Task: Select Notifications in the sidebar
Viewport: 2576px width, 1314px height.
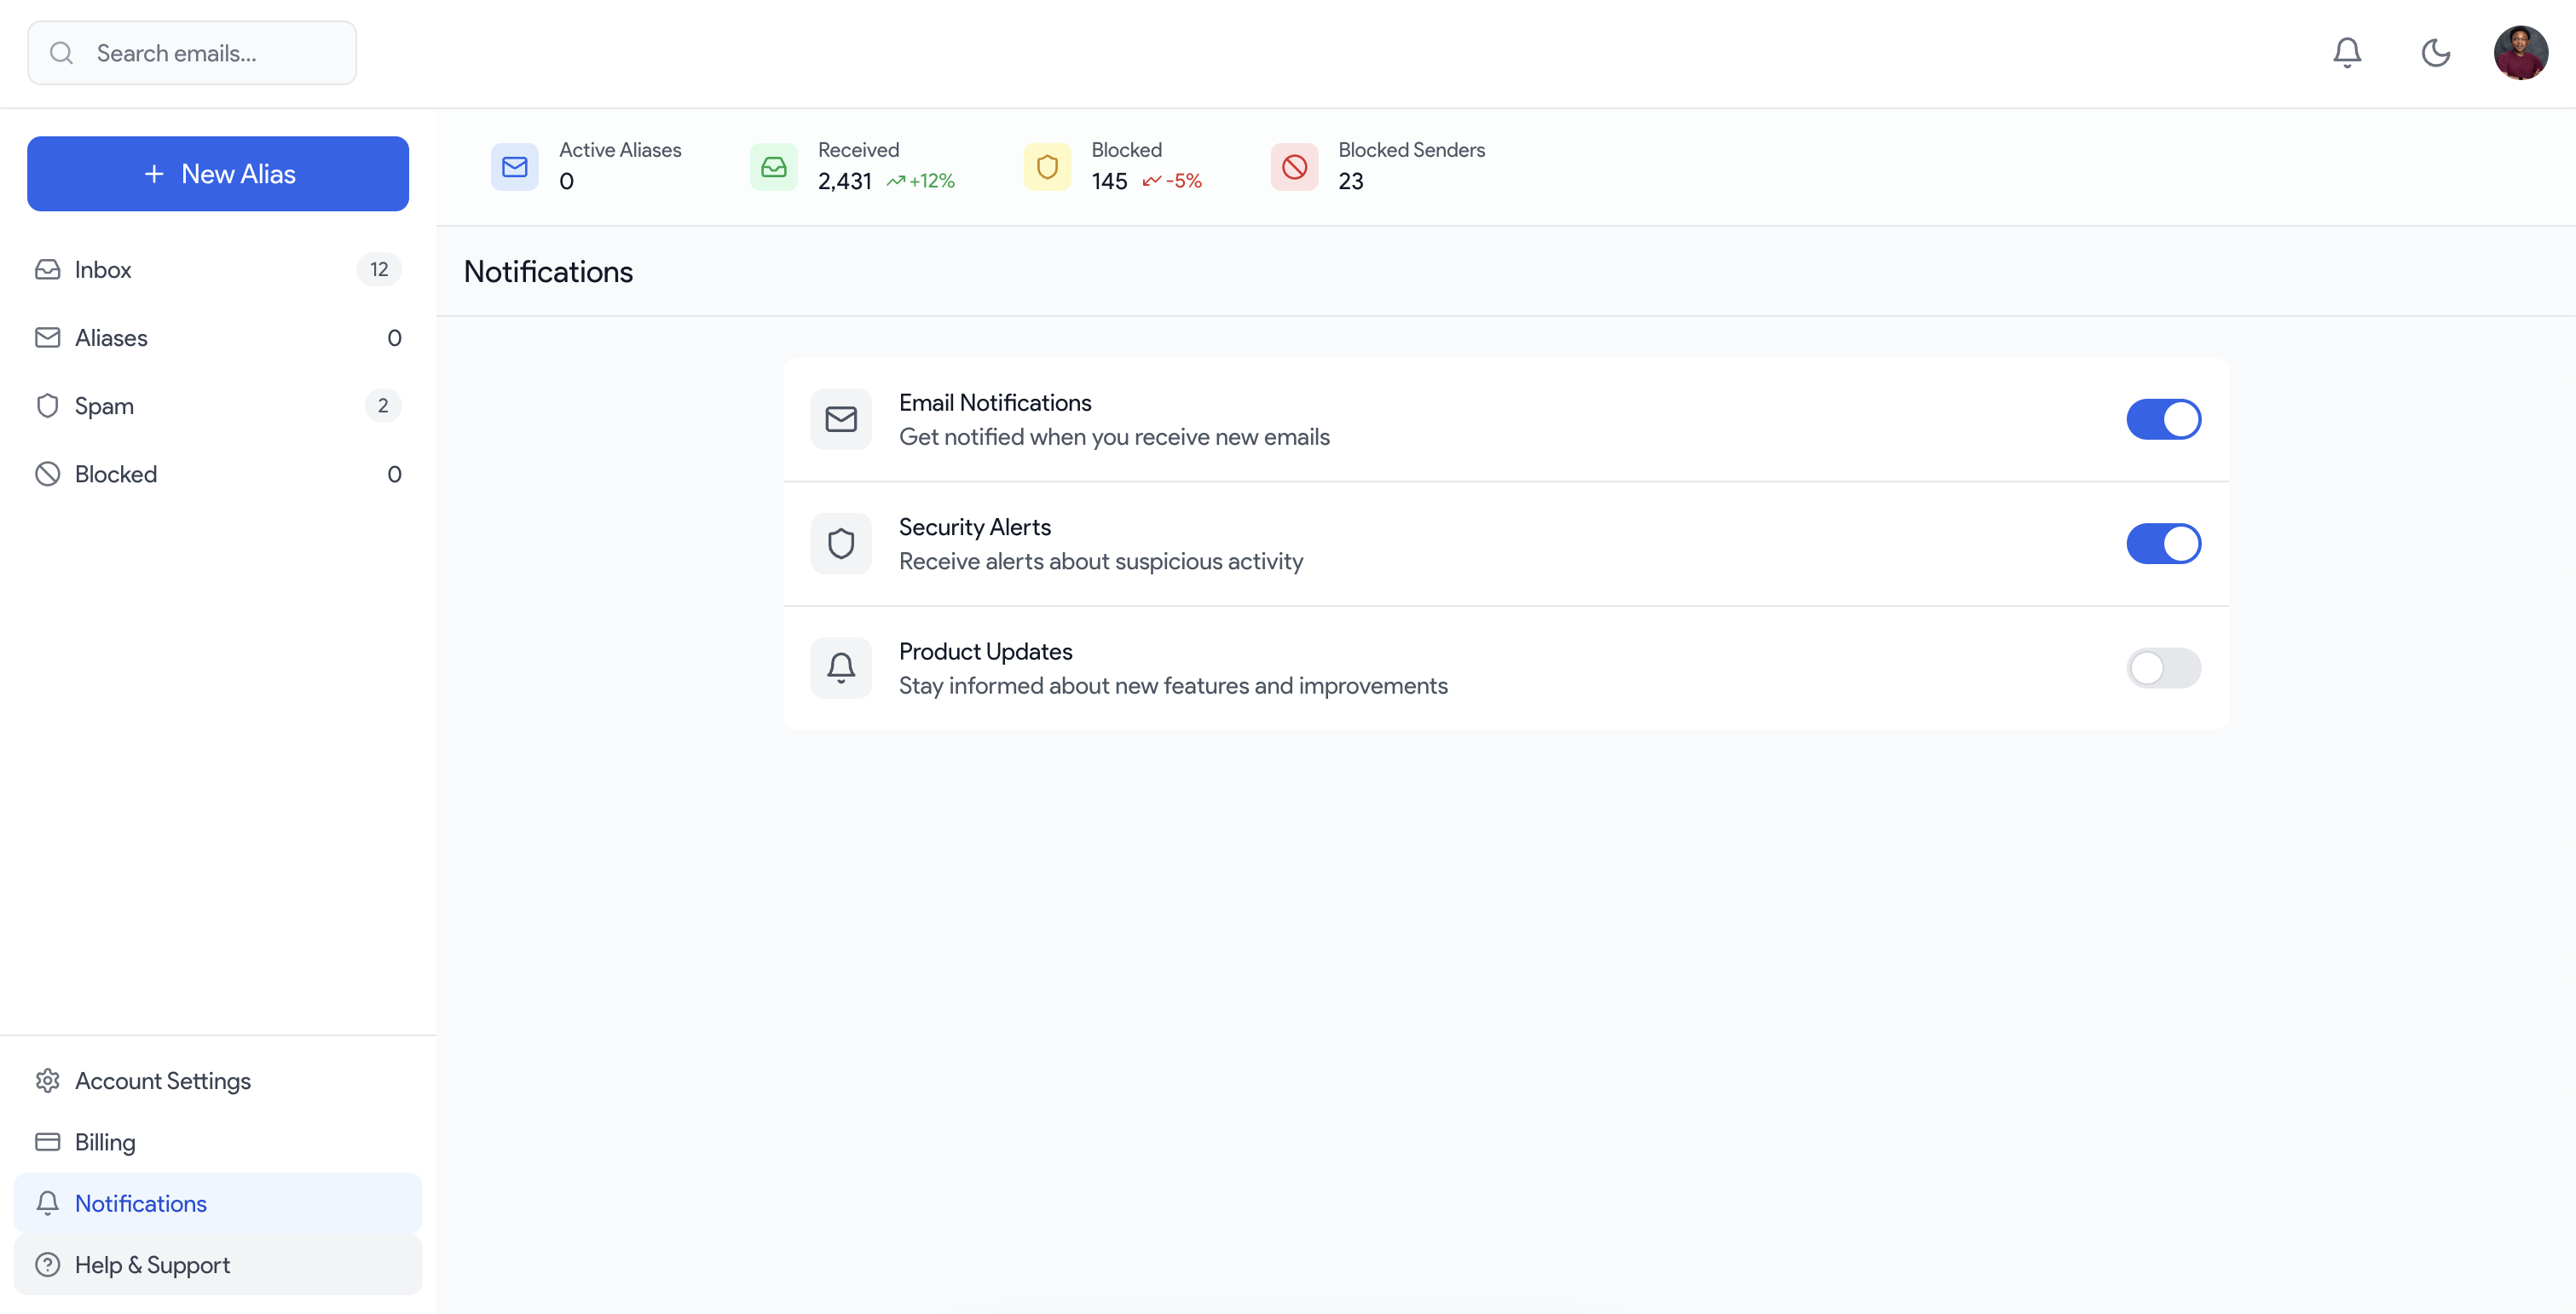Action: 218,1204
